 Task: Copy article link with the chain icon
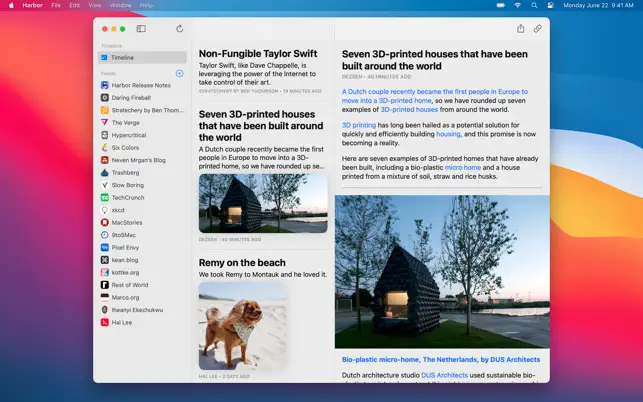[x=537, y=29]
